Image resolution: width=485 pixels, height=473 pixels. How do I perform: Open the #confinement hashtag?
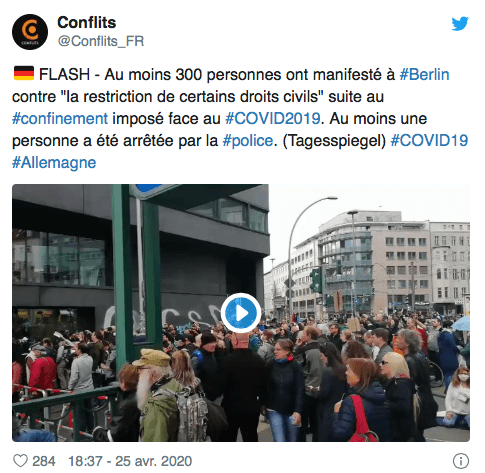point(60,118)
